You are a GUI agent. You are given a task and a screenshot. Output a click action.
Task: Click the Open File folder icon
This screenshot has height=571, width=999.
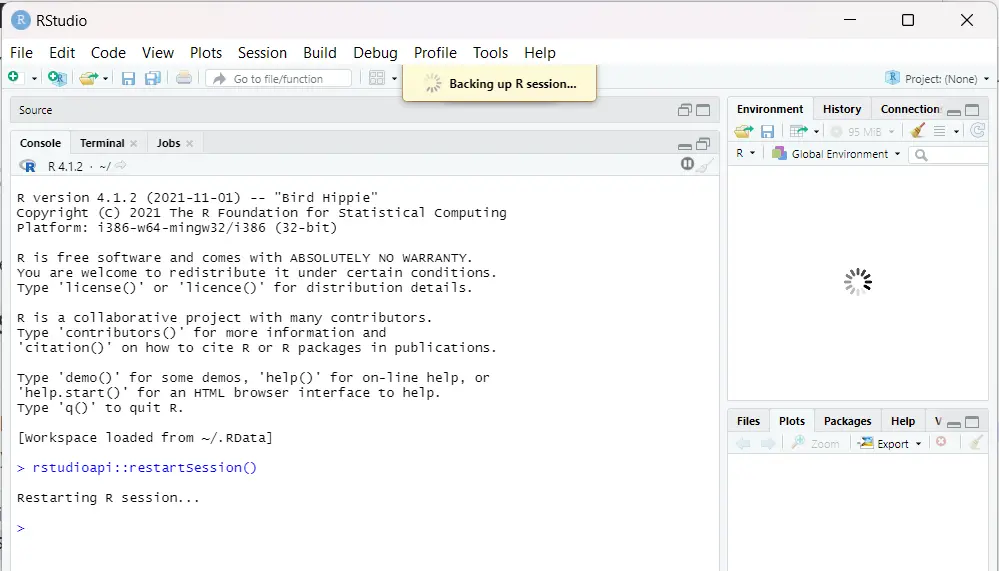tap(89, 78)
